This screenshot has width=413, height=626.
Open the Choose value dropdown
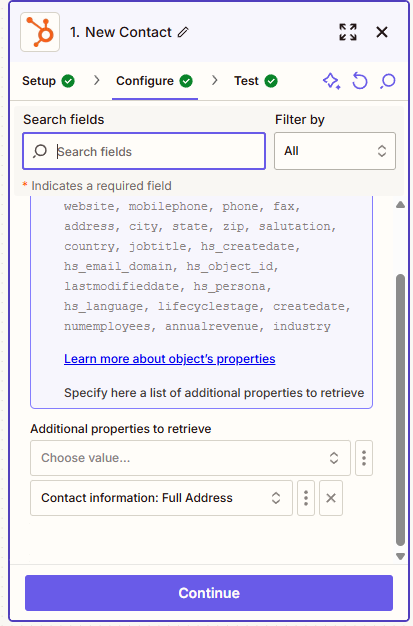[x=191, y=458]
